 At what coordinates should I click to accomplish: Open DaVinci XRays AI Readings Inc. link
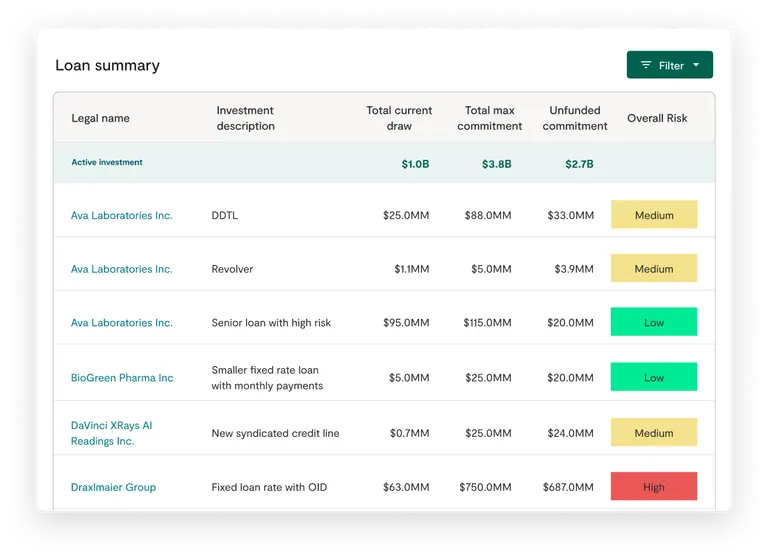[x=111, y=433]
